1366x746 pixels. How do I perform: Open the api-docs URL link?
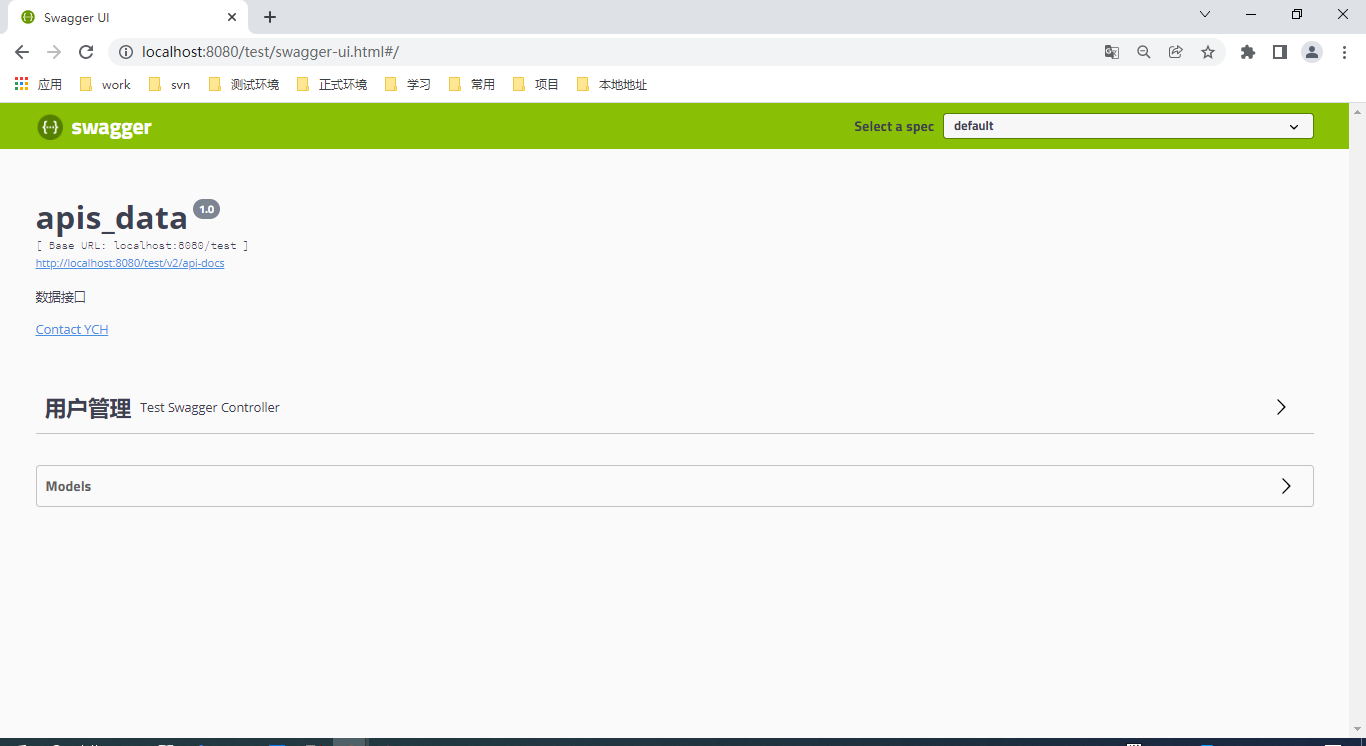click(130, 263)
